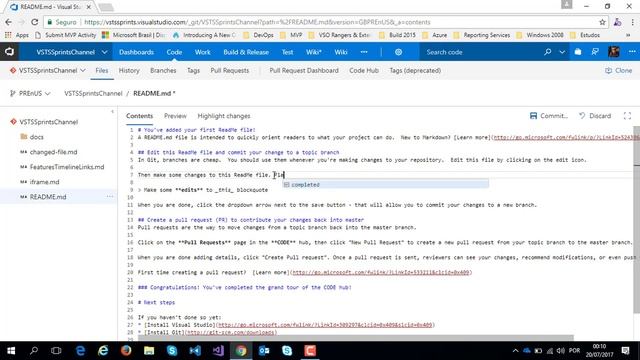Open the DevOps bookmarks folder
This screenshot has width=640, height=360.
click(258, 35)
